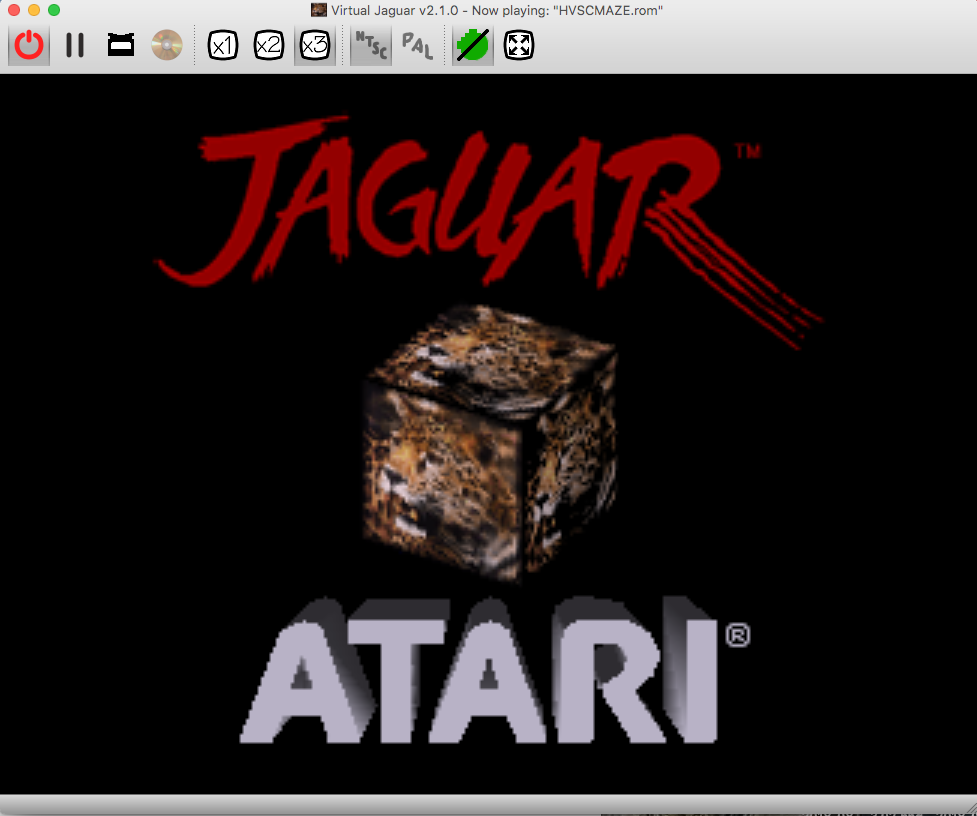Image resolution: width=977 pixels, height=816 pixels.
Task: Select the x3 zoom scale
Action: tap(314, 45)
